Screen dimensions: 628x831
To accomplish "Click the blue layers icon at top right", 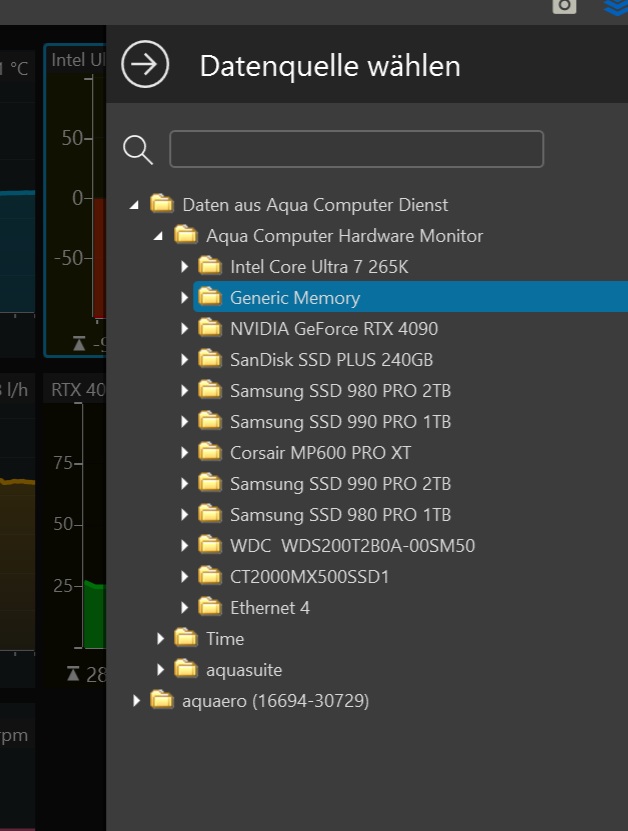I will [x=616, y=6].
